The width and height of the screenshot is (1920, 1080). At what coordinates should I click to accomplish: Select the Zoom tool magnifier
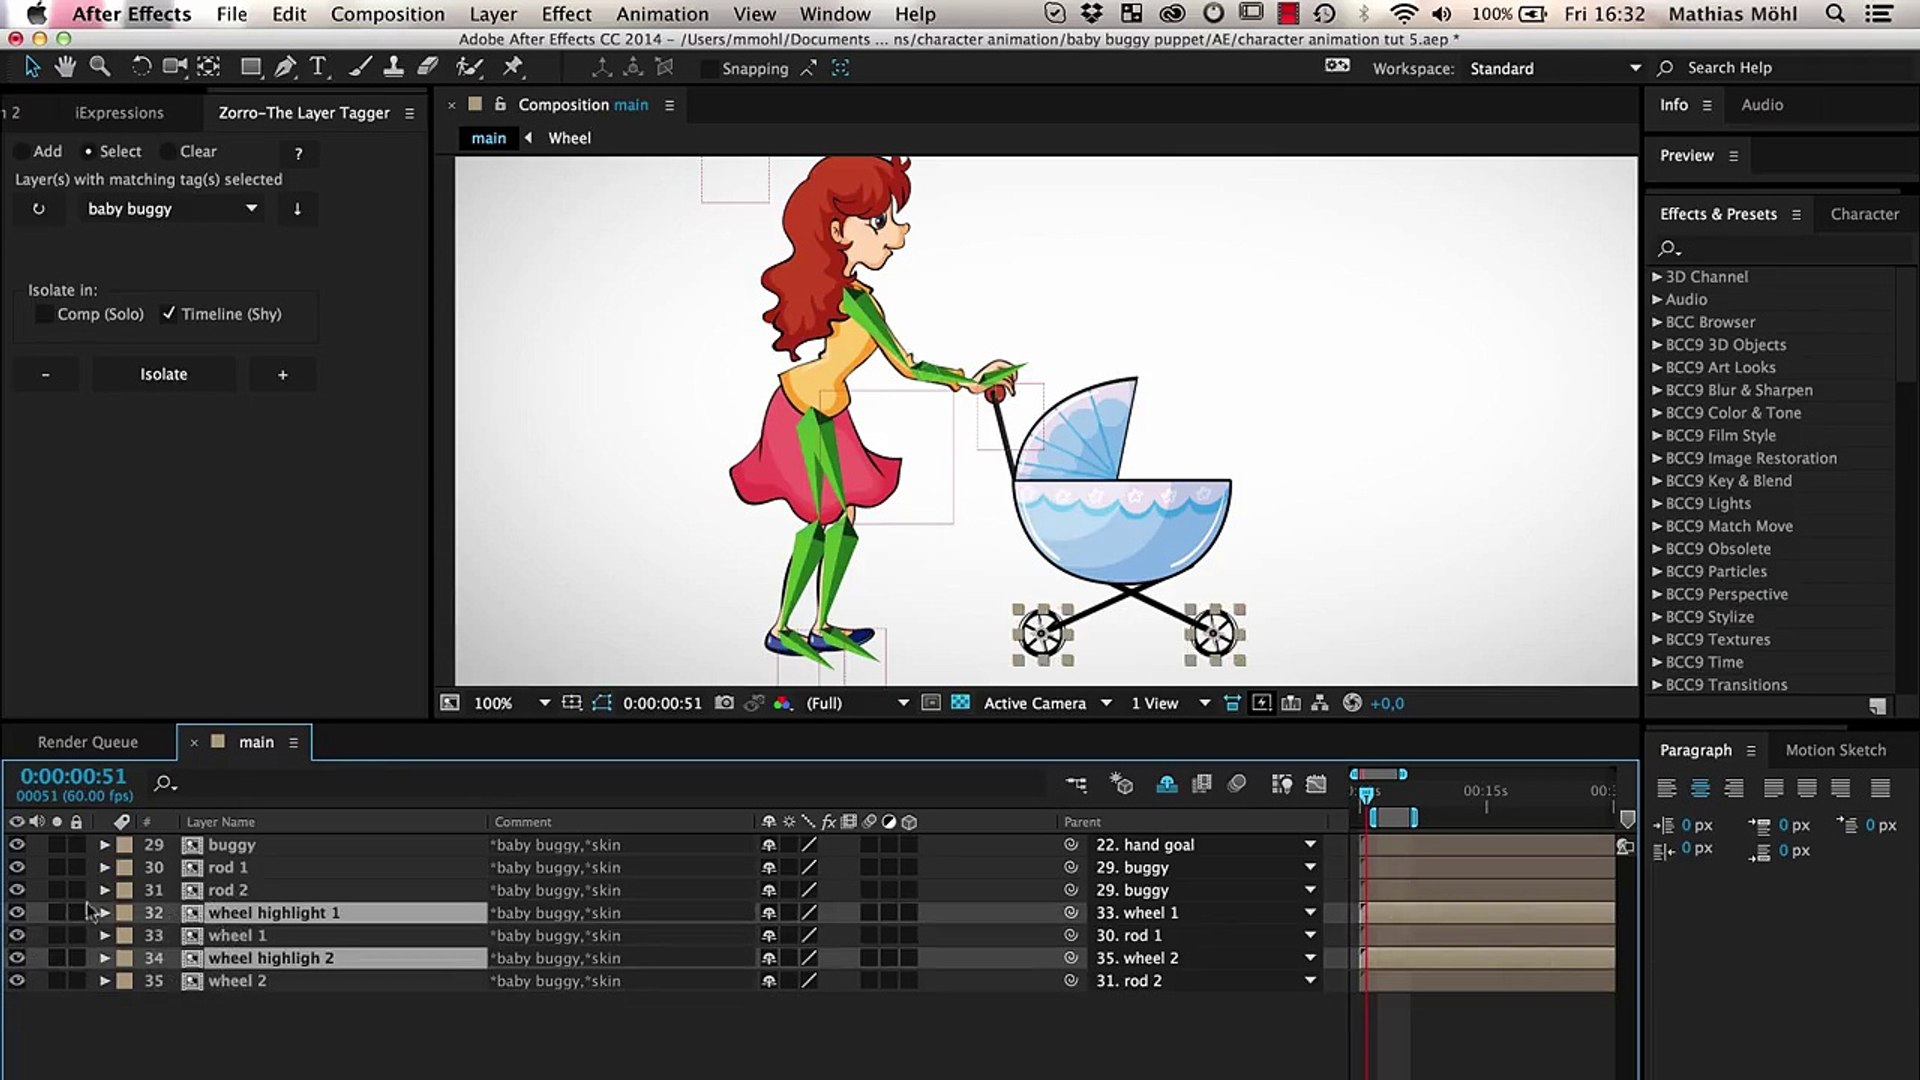click(x=99, y=67)
